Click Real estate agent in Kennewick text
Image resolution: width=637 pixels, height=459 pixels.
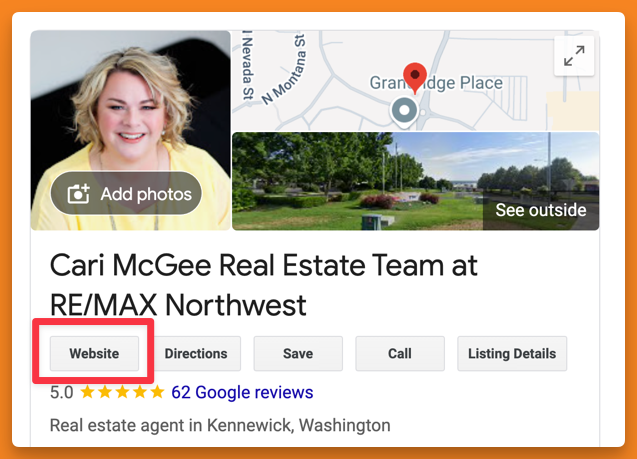point(220,426)
